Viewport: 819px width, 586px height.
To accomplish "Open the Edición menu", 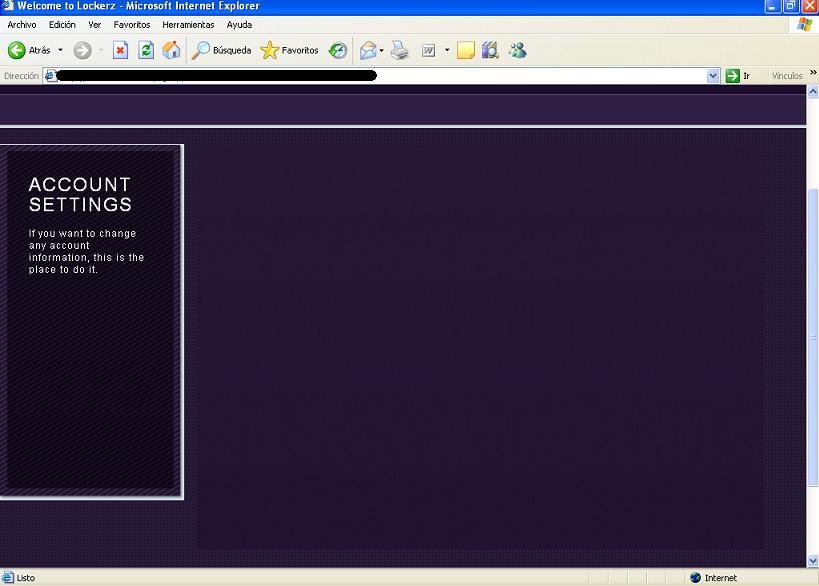I will 62,25.
